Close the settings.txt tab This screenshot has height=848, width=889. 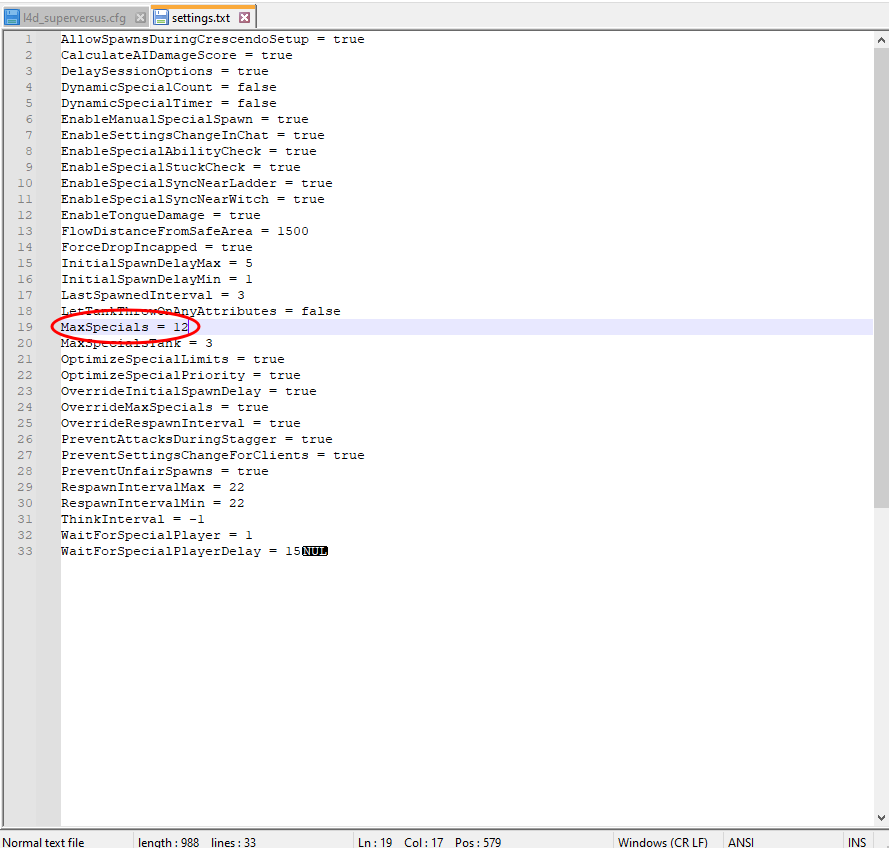click(x=245, y=18)
